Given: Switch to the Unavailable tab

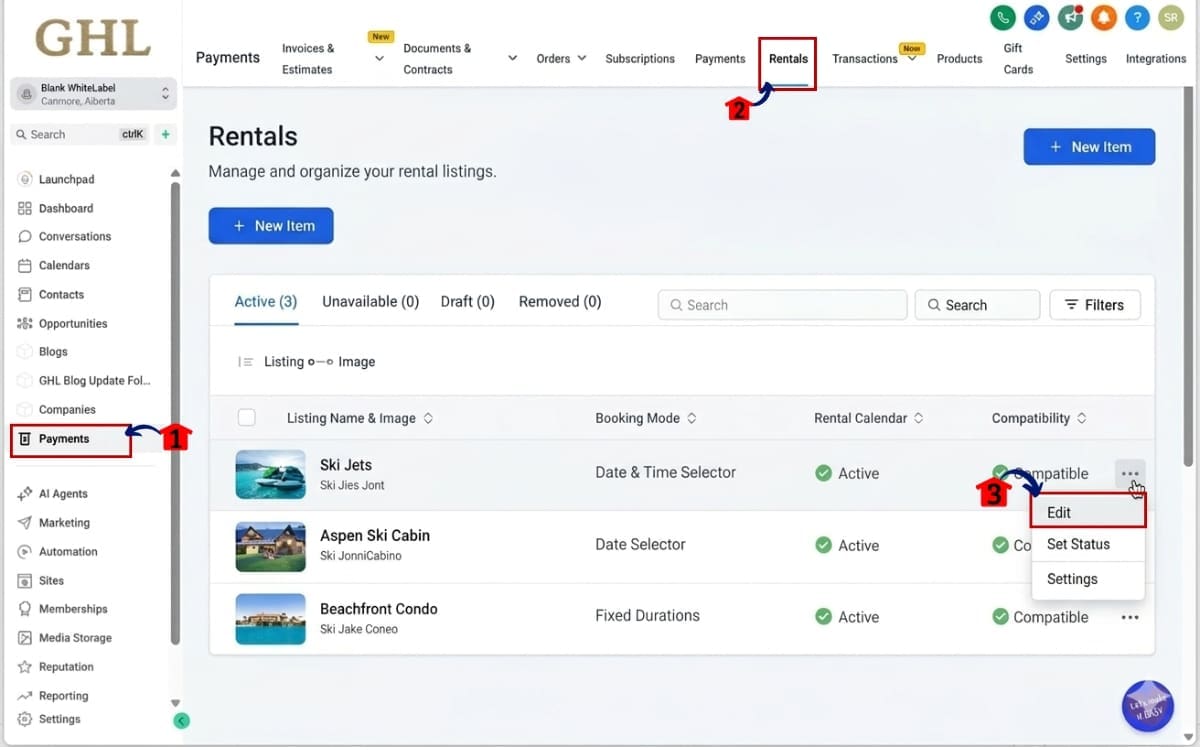Looking at the screenshot, I should pyautogui.click(x=369, y=301).
